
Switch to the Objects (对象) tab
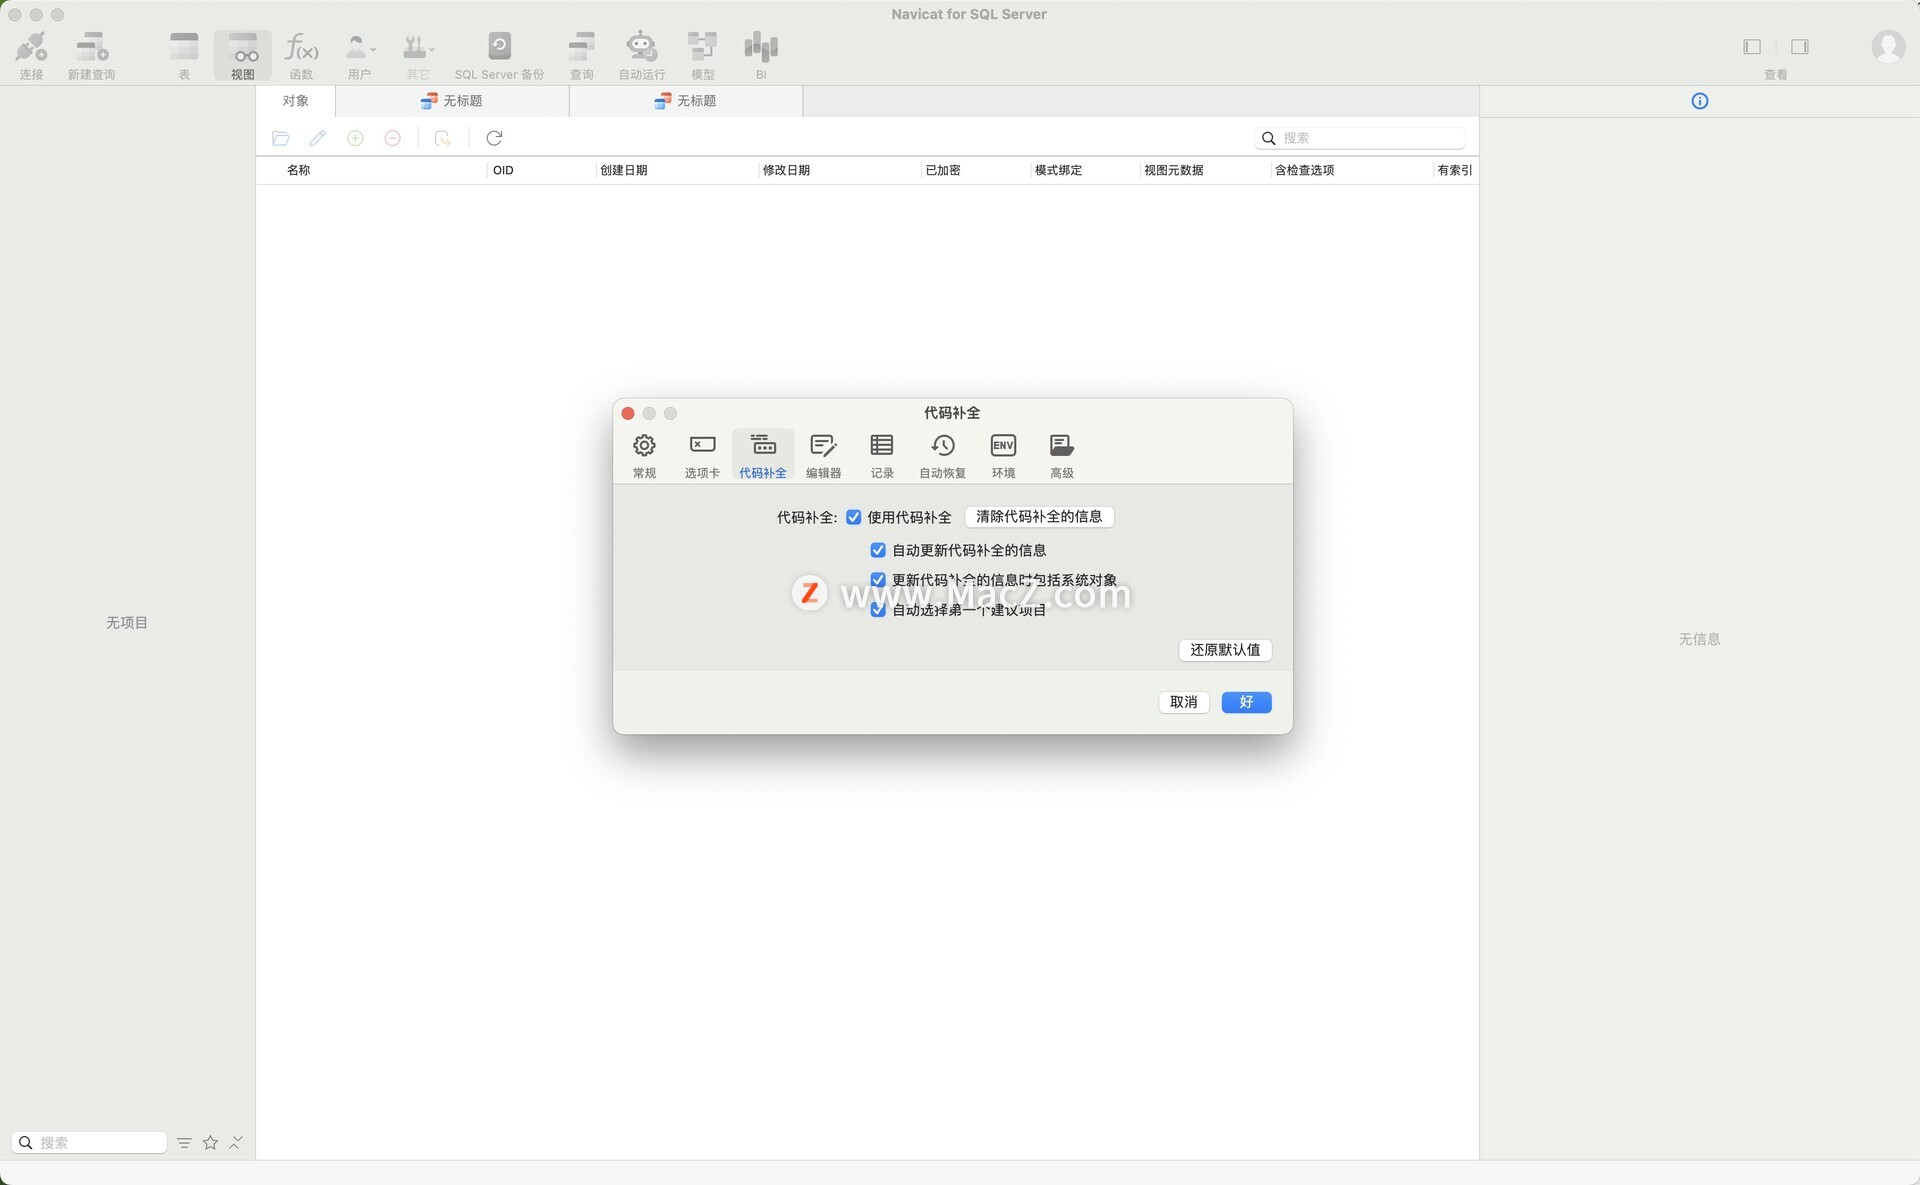point(295,101)
